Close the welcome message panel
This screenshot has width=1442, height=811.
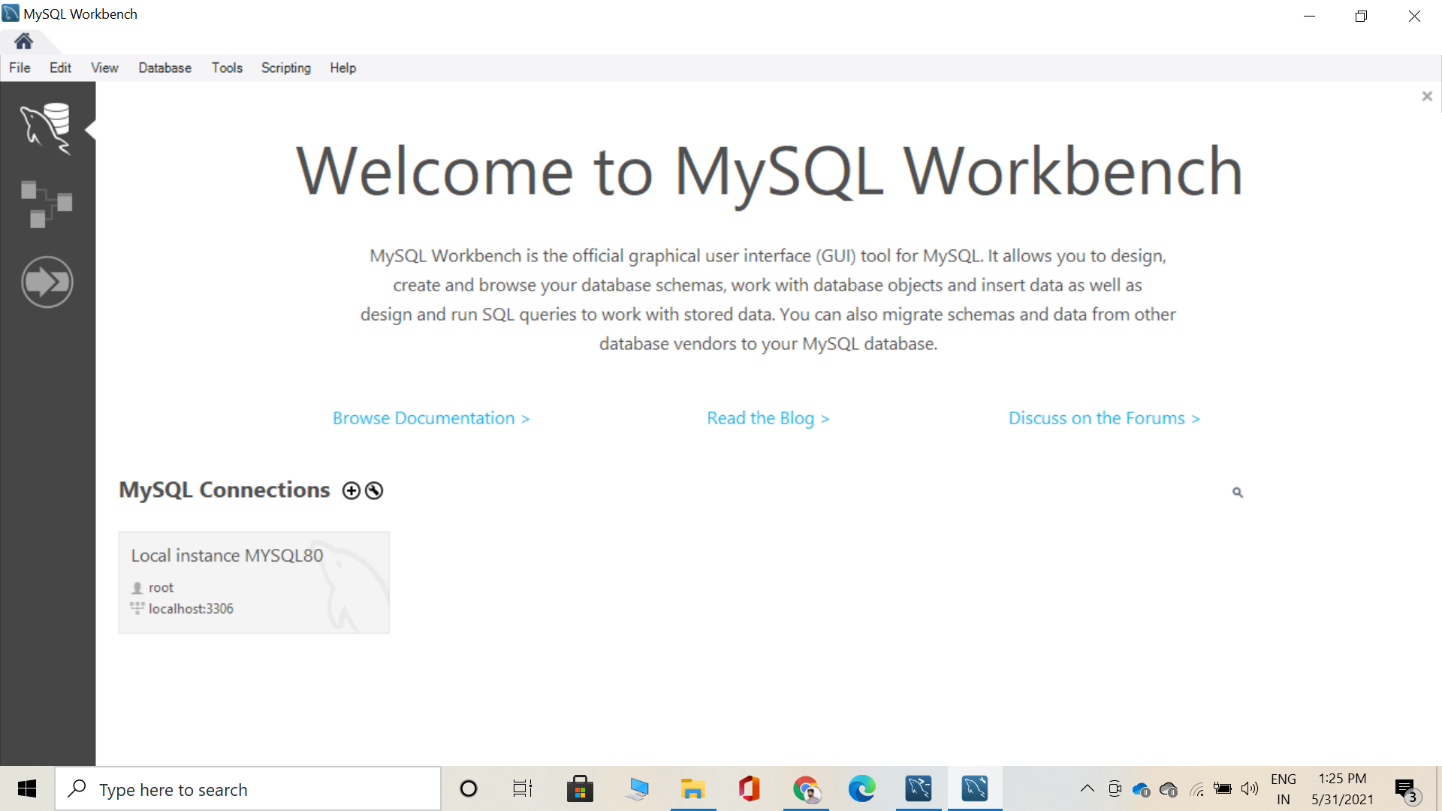pos(1427,97)
